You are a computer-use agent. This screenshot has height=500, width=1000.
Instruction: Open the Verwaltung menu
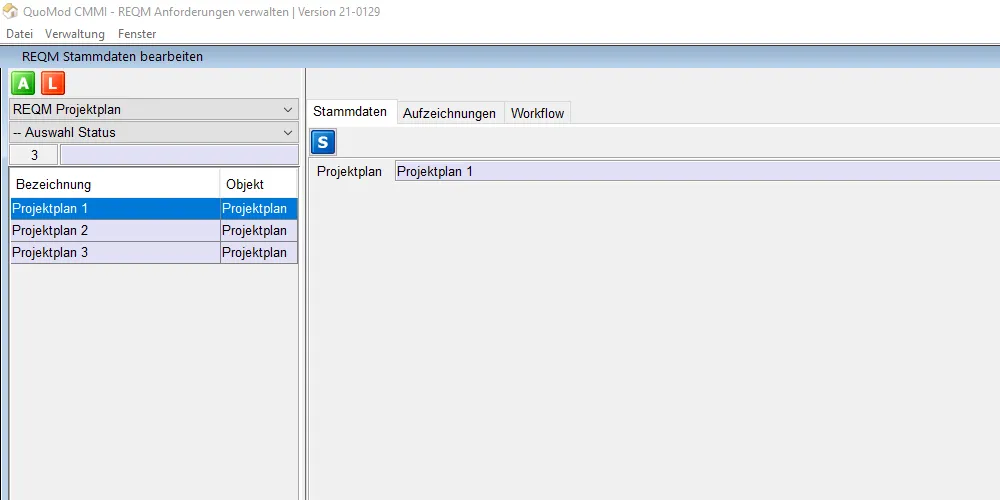[x=75, y=34]
